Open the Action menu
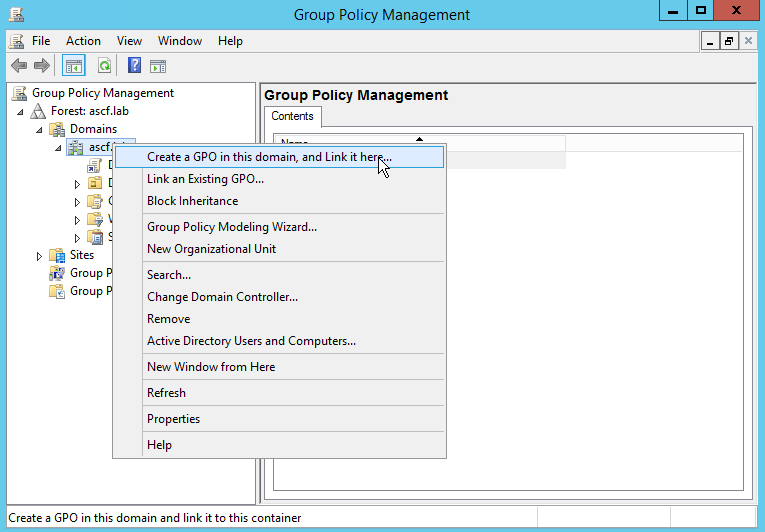The height and width of the screenshot is (532, 765). tap(83, 41)
